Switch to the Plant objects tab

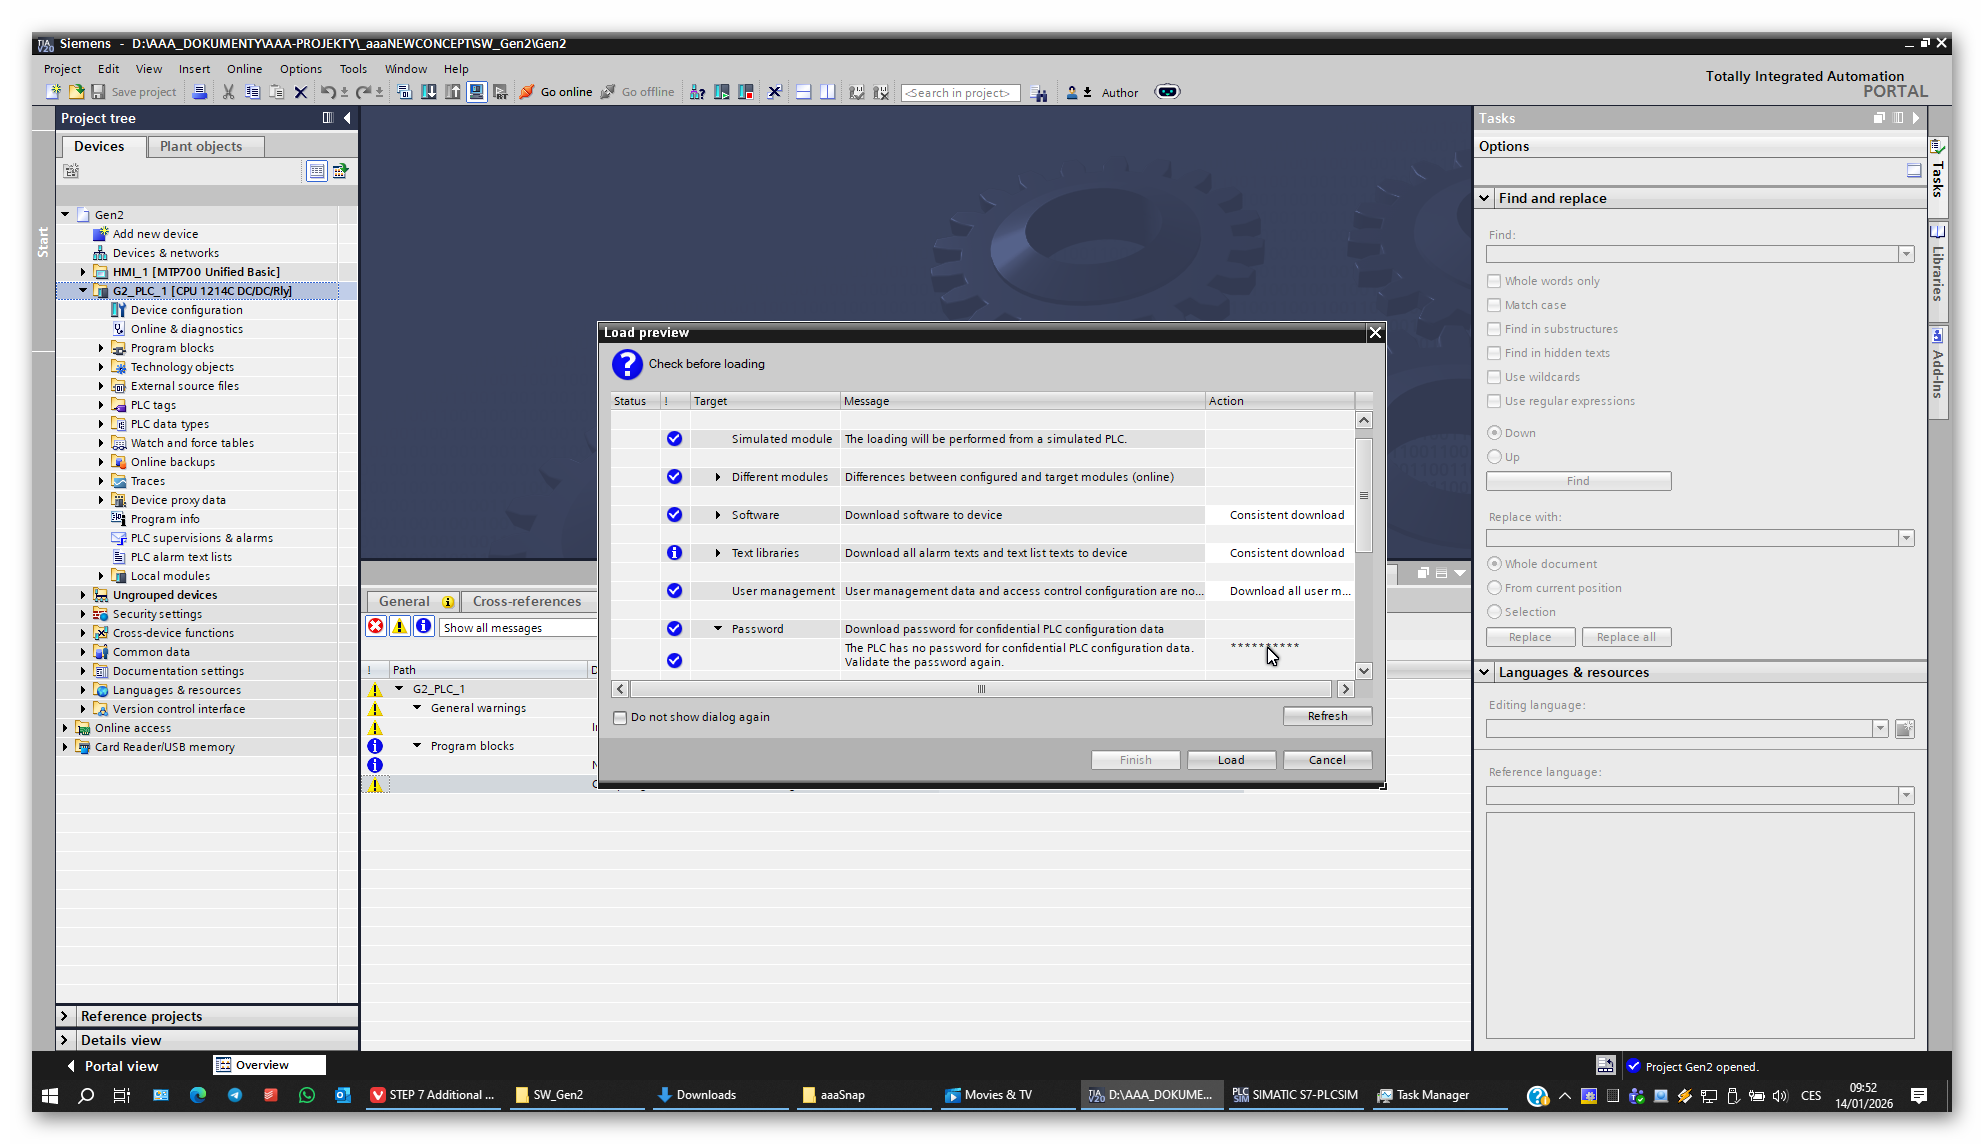(201, 146)
